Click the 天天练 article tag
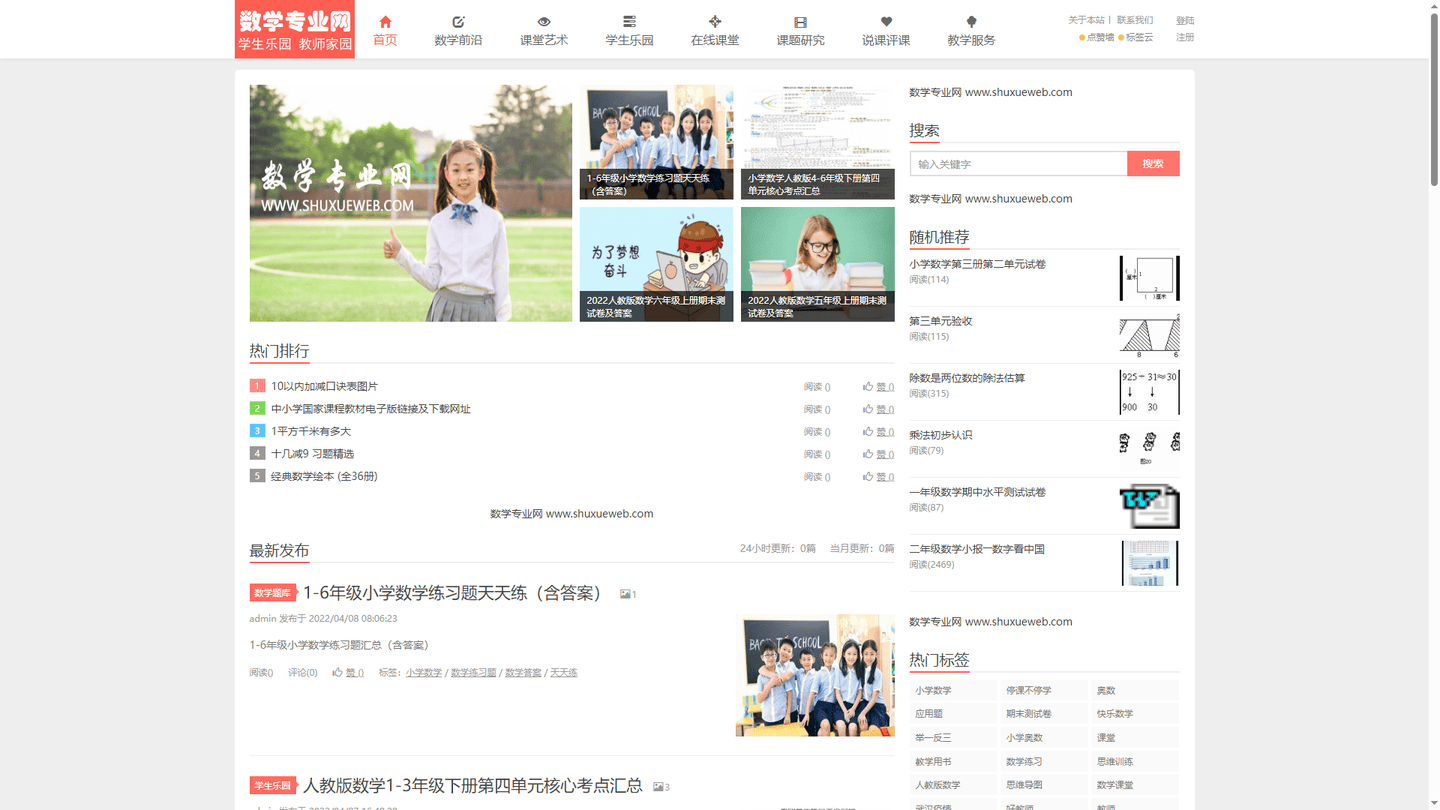The height and width of the screenshot is (810, 1440). tap(564, 673)
